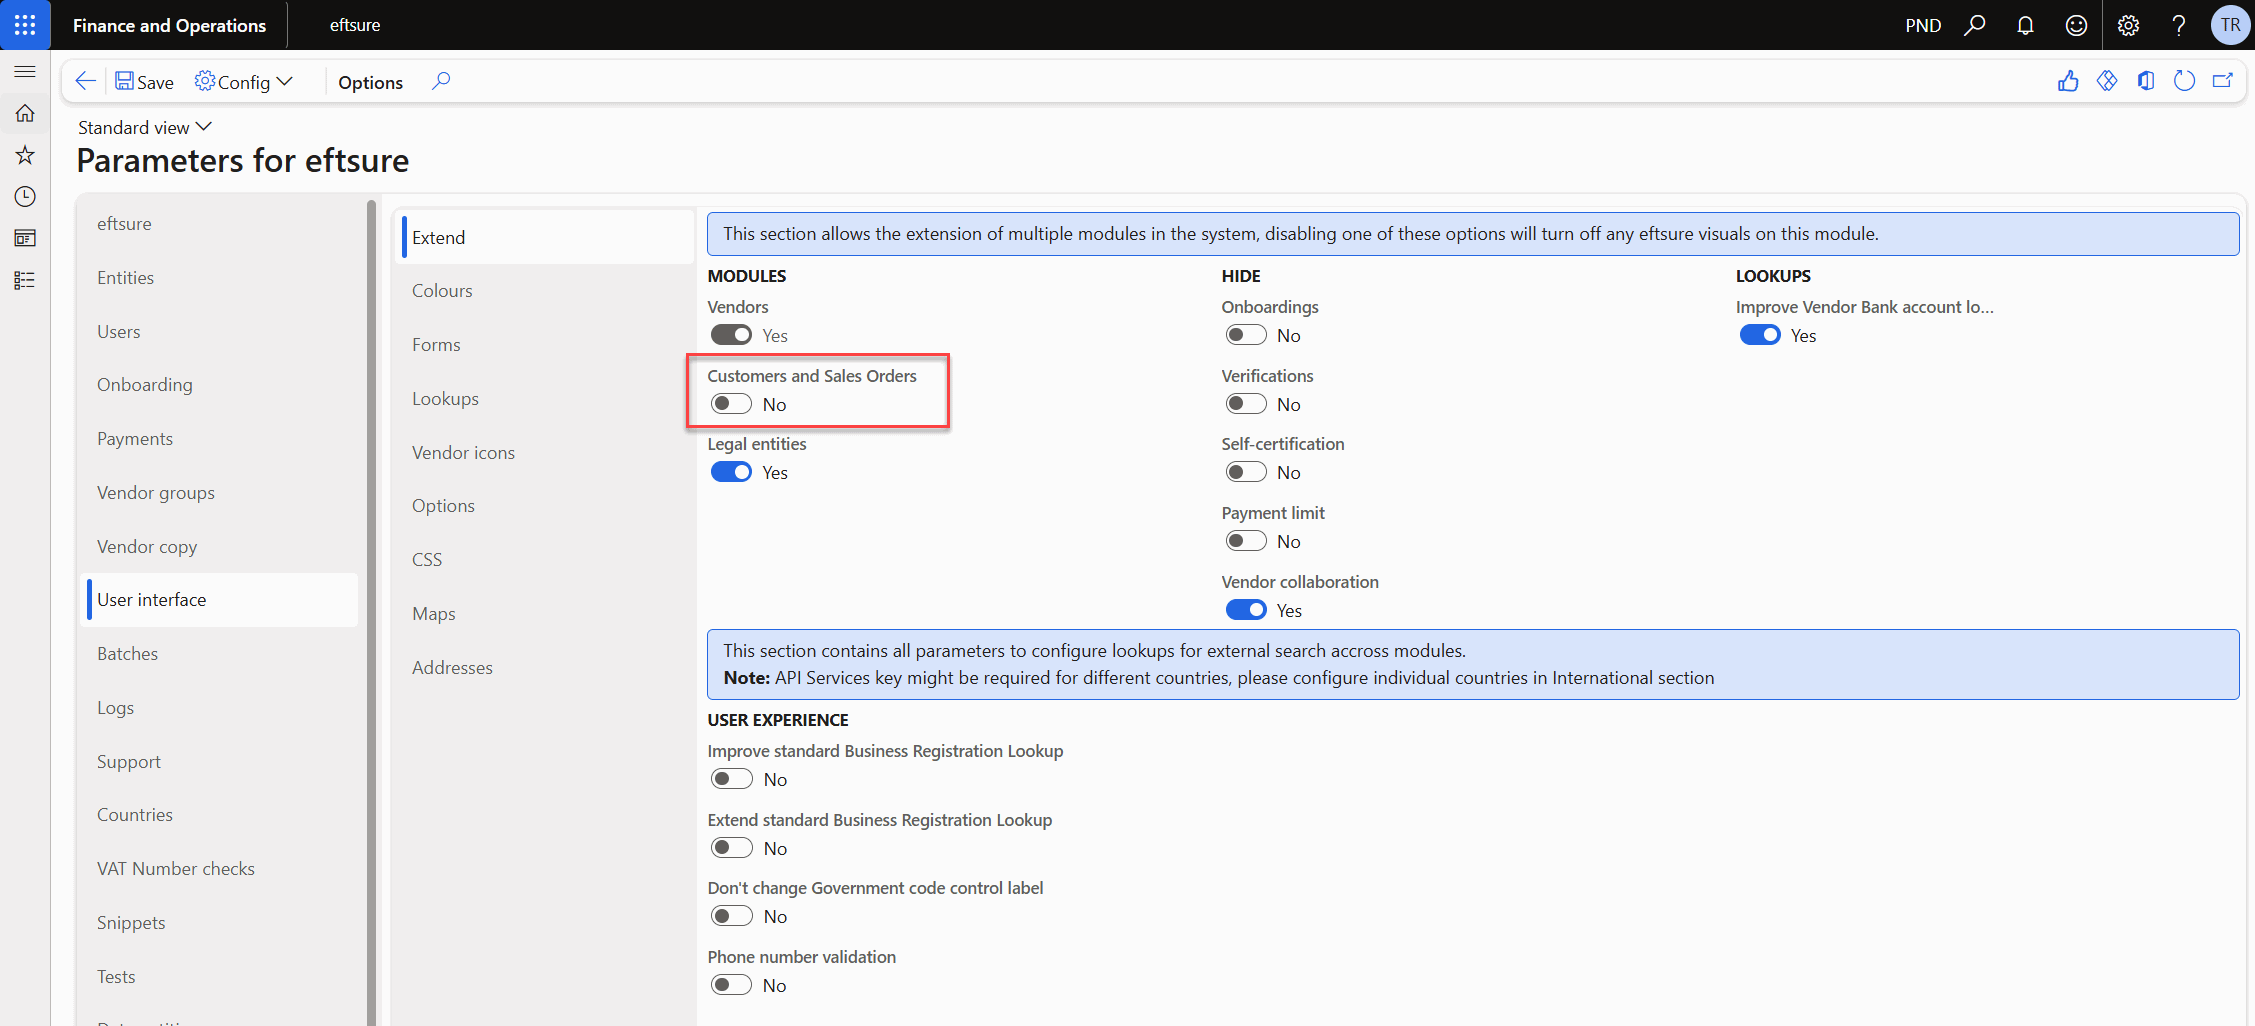Enable Customers and Sales Orders toggle
The image size is (2255, 1026).
point(731,404)
